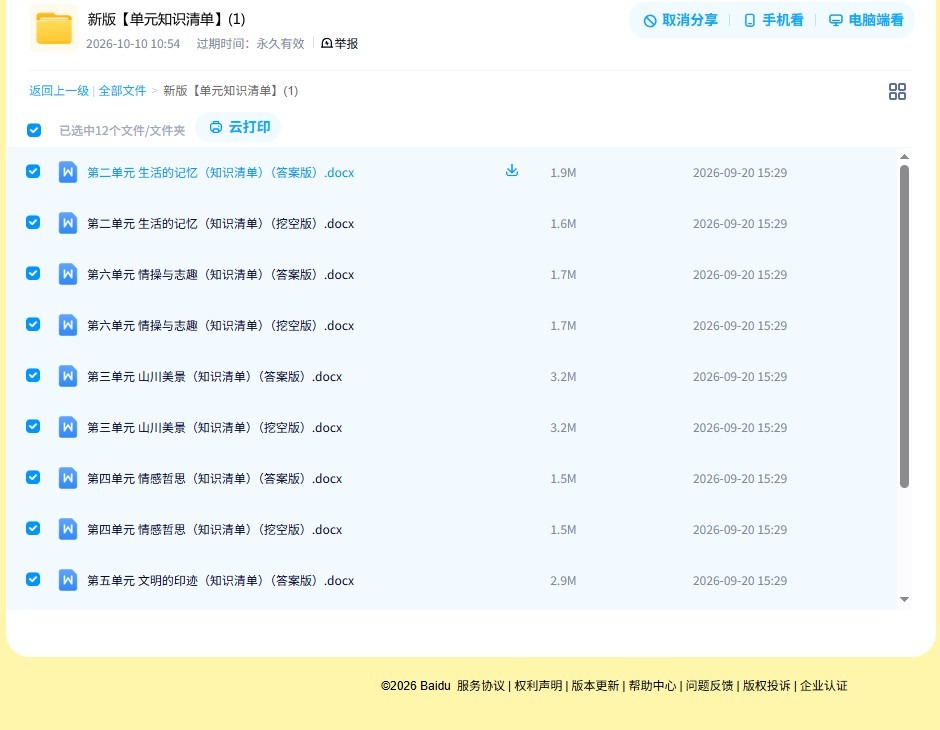The width and height of the screenshot is (940, 730).
Task: Open 全部文件 breadcrumb link
Action: point(122,91)
